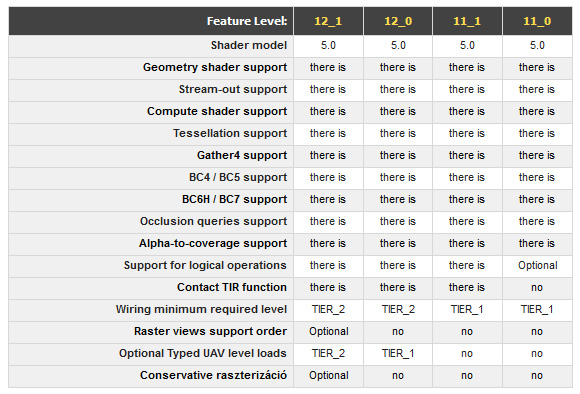Select the Conservative raszterizáció row label
Screen dimensions: 580x394
213,375
